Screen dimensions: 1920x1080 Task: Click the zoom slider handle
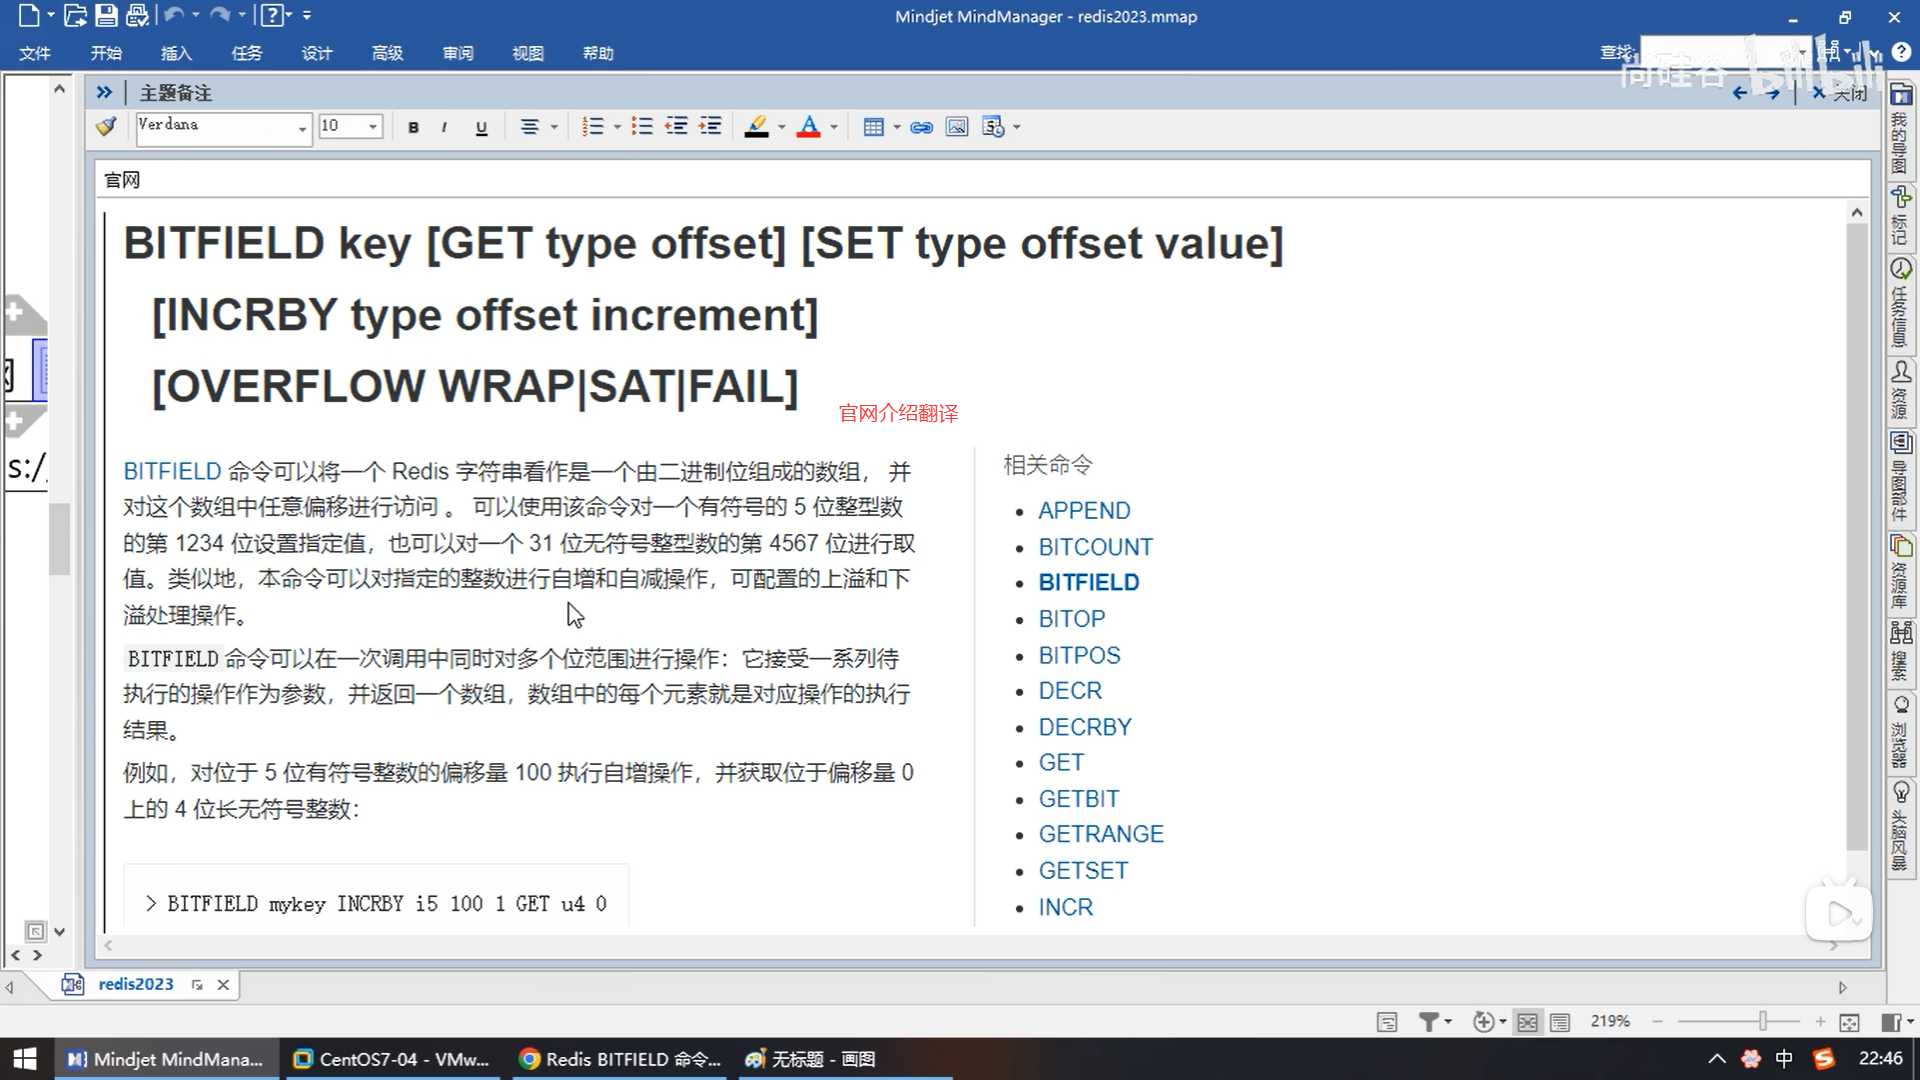click(x=1763, y=1021)
